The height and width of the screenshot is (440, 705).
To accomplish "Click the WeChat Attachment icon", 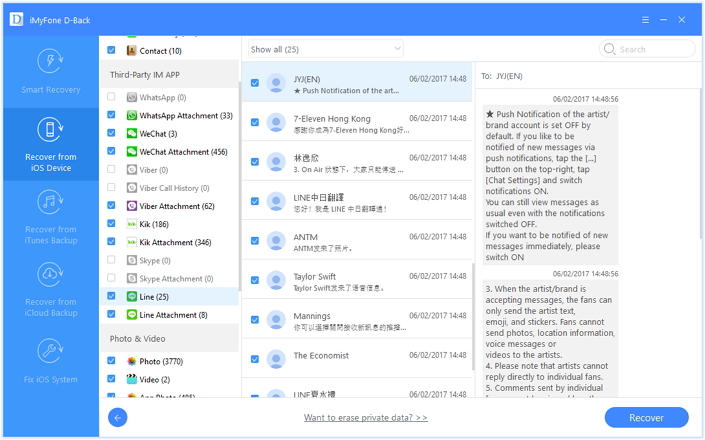I will point(131,151).
